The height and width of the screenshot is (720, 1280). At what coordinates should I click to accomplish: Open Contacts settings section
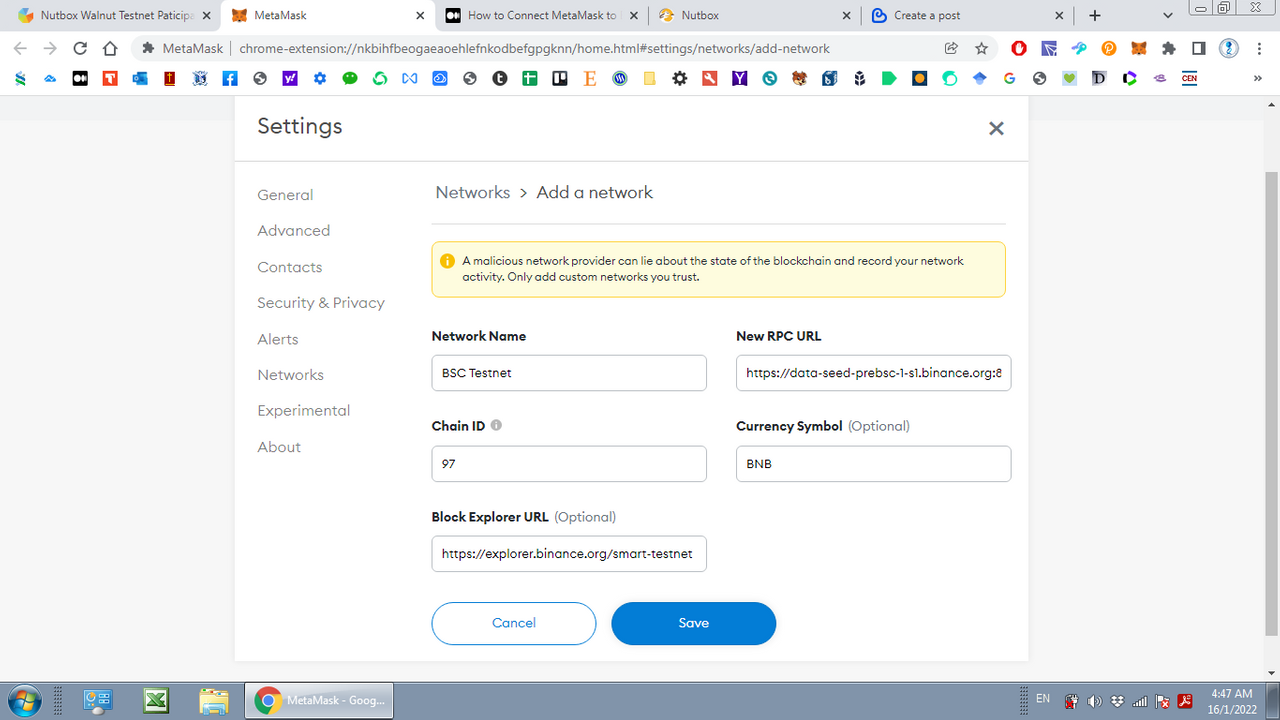coord(289,267)
